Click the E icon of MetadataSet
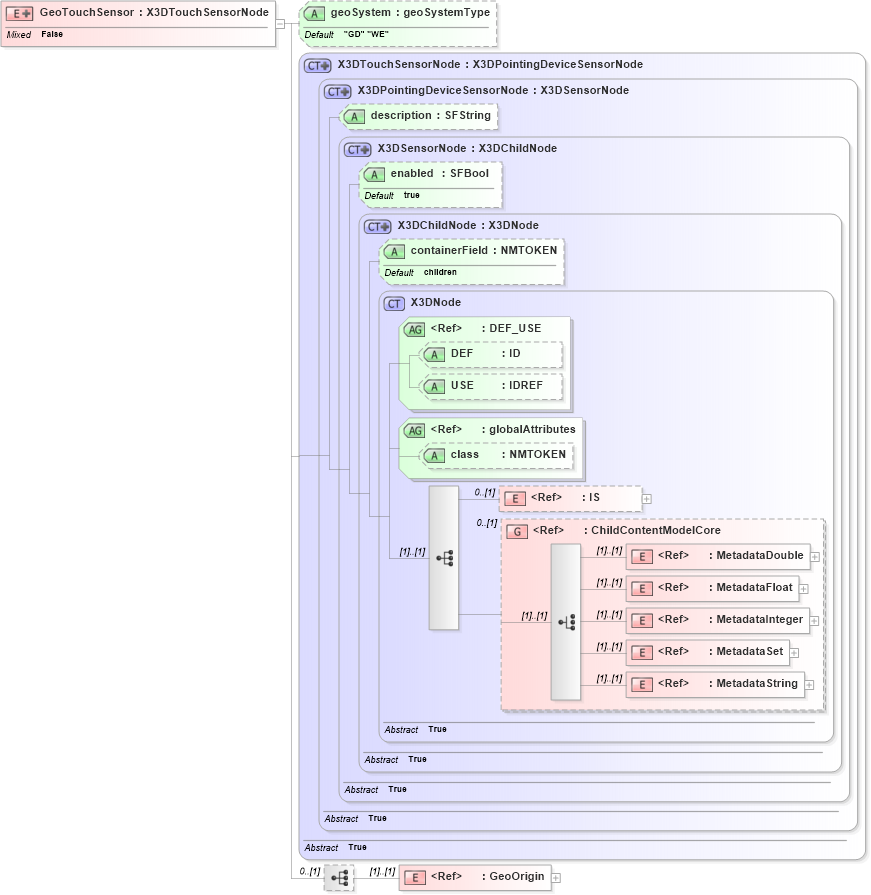Image resolution: width=871 pixels, height=895 pixels. [642, 653]
